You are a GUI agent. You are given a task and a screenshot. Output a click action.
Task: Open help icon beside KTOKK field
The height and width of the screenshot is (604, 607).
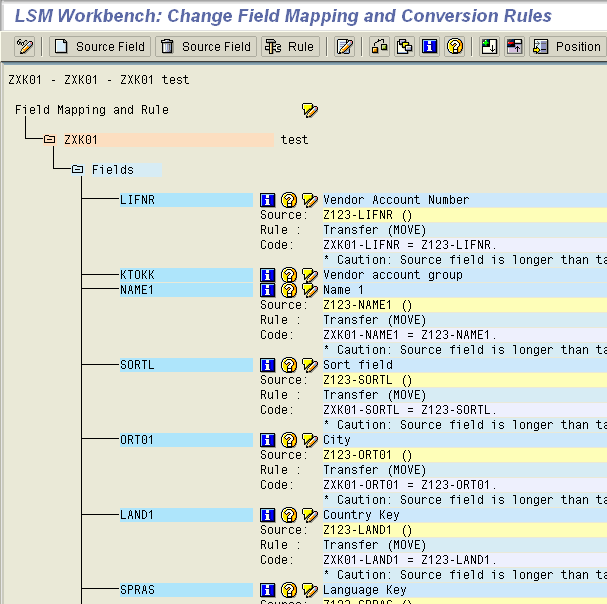click(289, 275)
